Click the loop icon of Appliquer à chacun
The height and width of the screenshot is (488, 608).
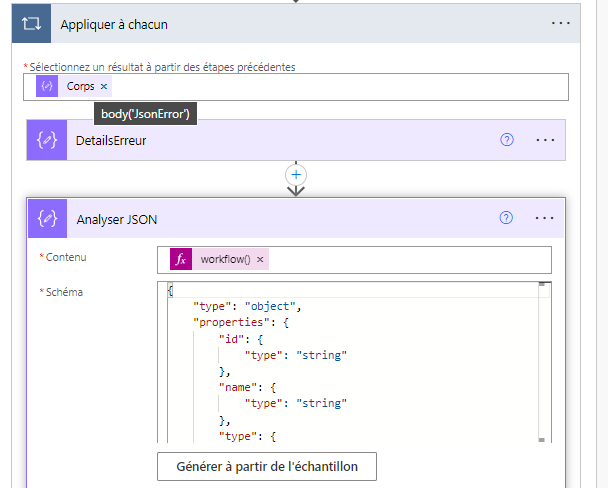coord(32,24)
